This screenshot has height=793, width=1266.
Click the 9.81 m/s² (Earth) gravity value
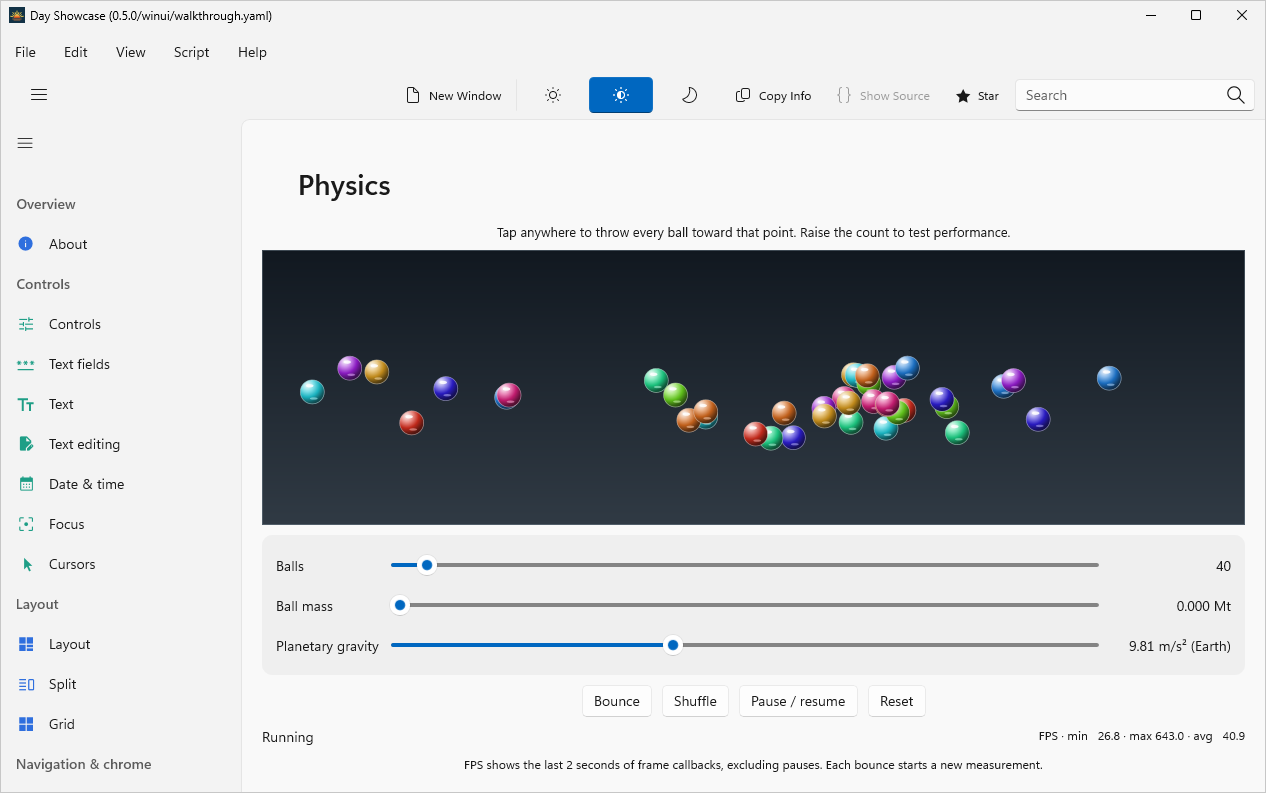coord(1180,646)
